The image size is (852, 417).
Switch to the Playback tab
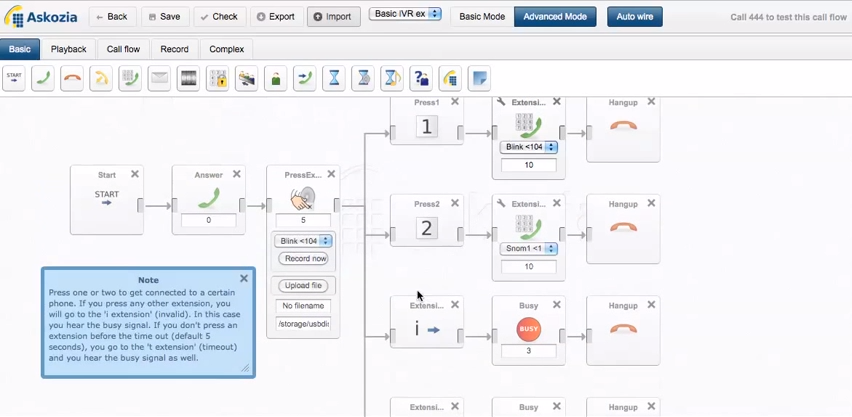coord(69,49)
